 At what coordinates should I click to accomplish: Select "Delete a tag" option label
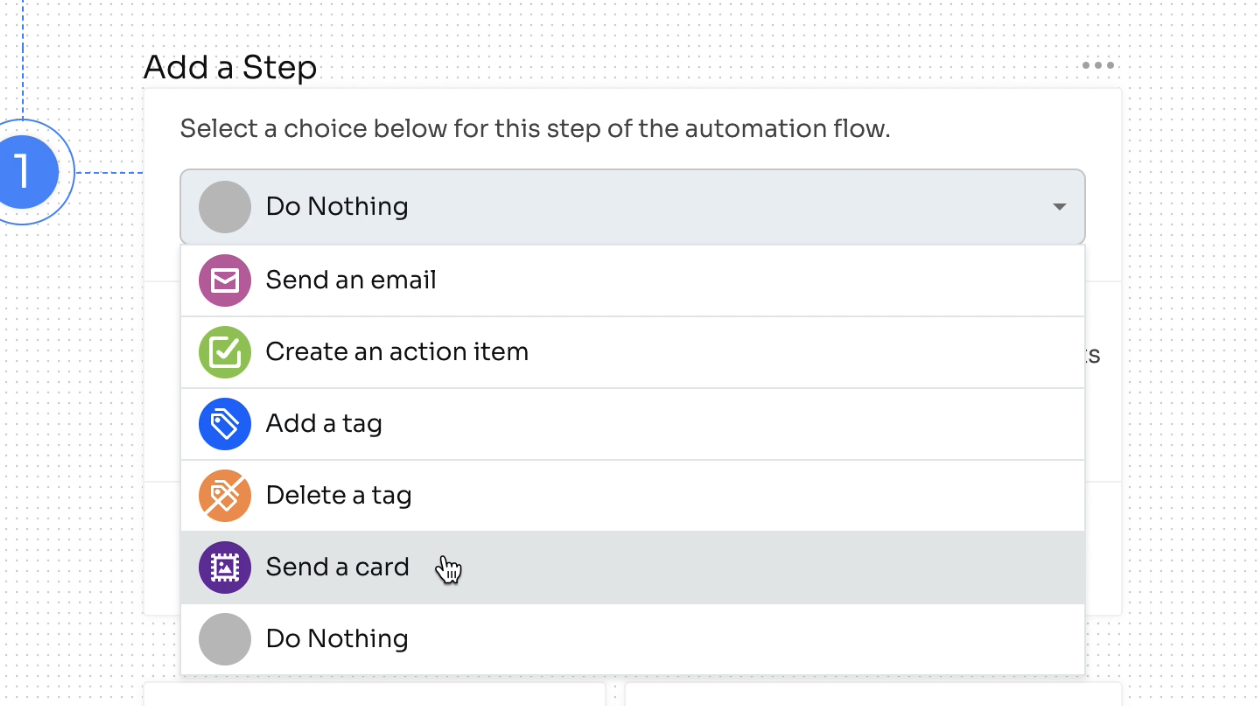pos(339,496)
